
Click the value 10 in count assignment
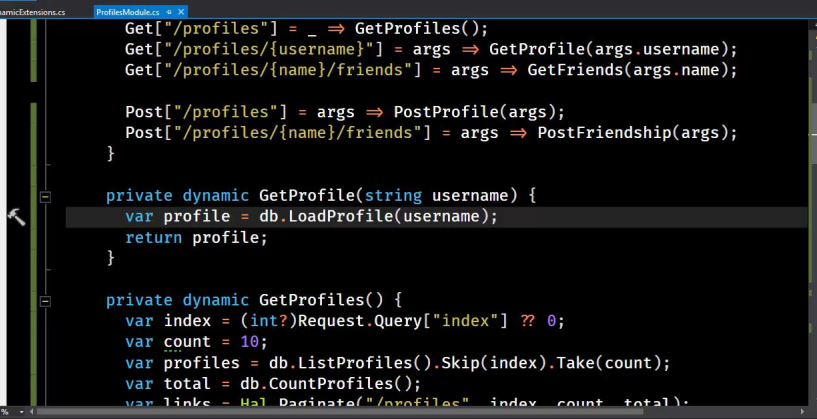click(250, 342)
